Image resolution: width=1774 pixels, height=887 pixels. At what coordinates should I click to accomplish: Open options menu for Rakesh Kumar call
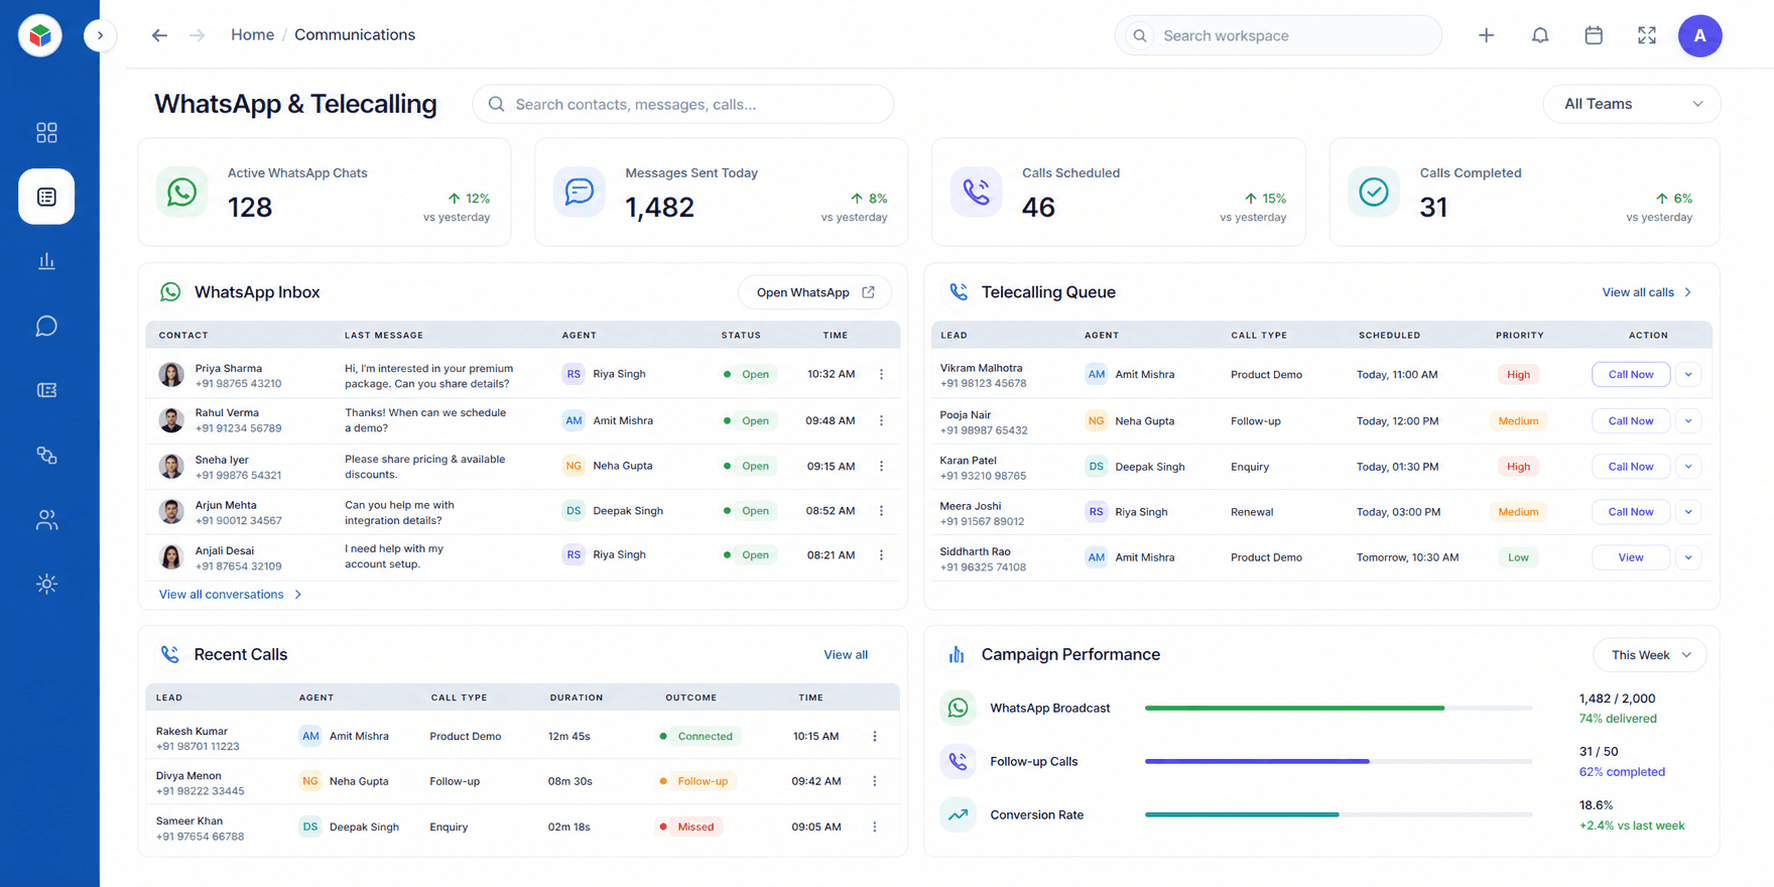pyautogui.click(x=875, y=736)
